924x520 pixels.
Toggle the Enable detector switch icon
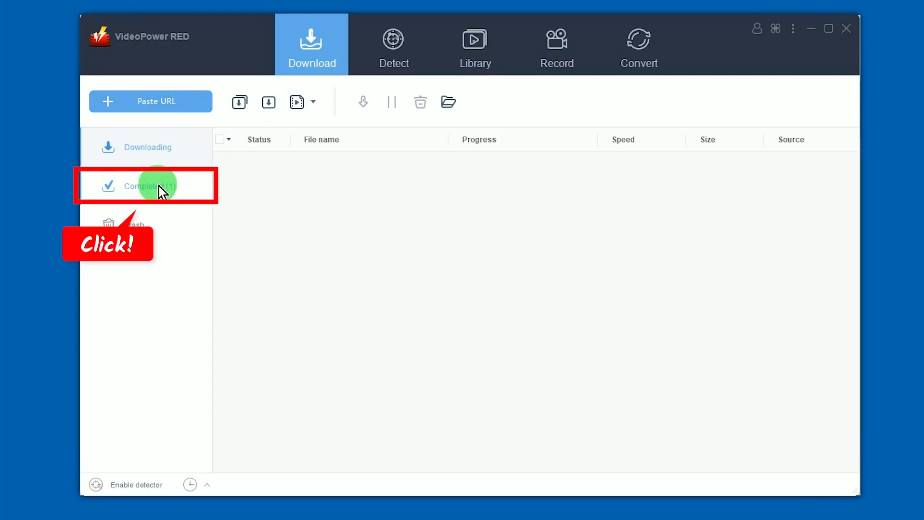click(96, 485)
